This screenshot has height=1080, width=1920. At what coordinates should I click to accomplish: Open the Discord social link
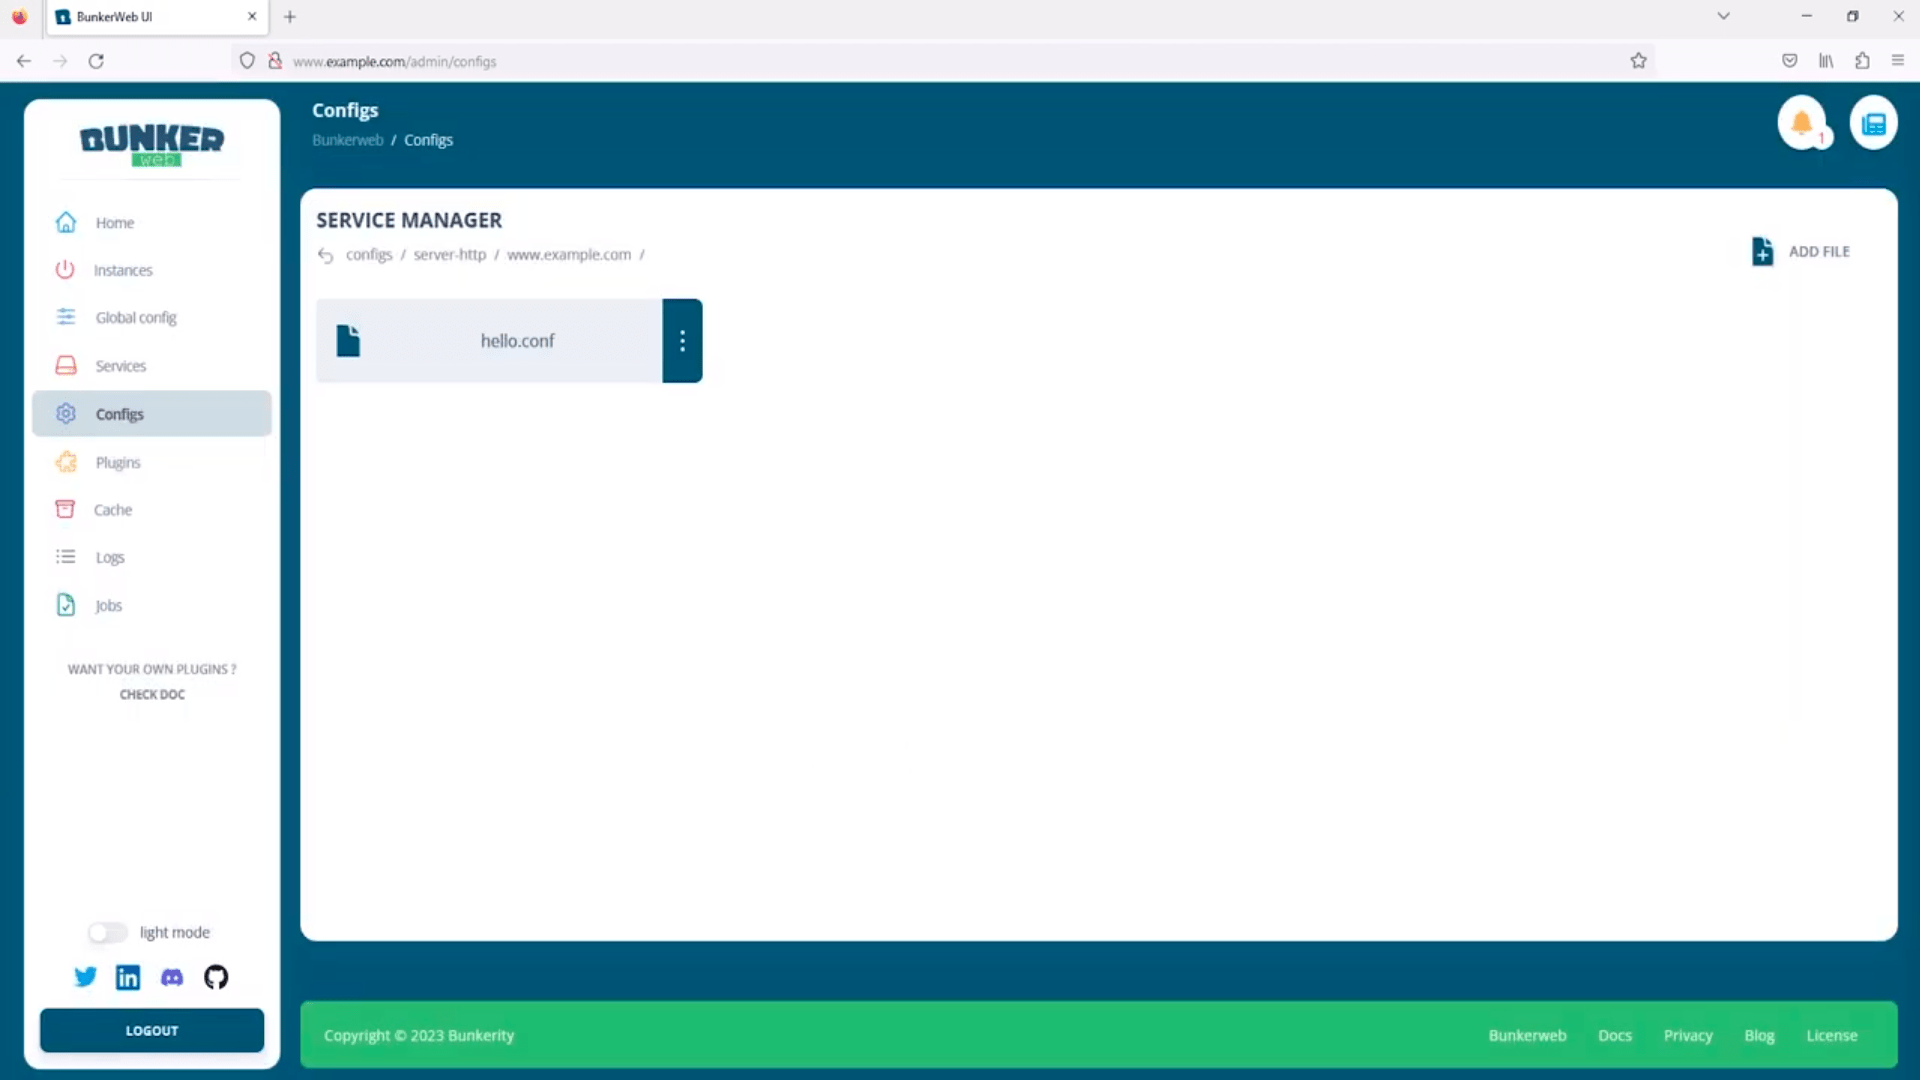(x=172, y=977)
